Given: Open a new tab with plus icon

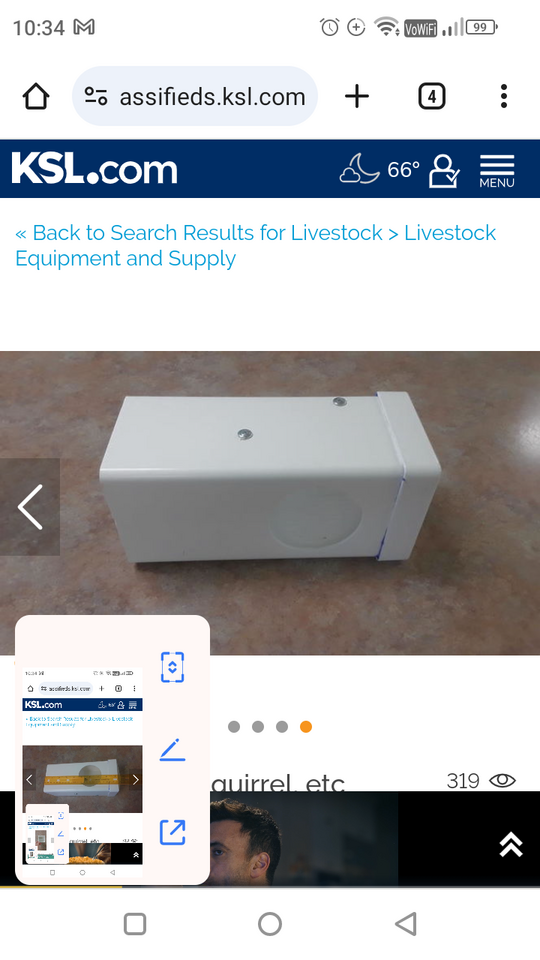Looking at the screenshot, I should [x=357, y=97].
